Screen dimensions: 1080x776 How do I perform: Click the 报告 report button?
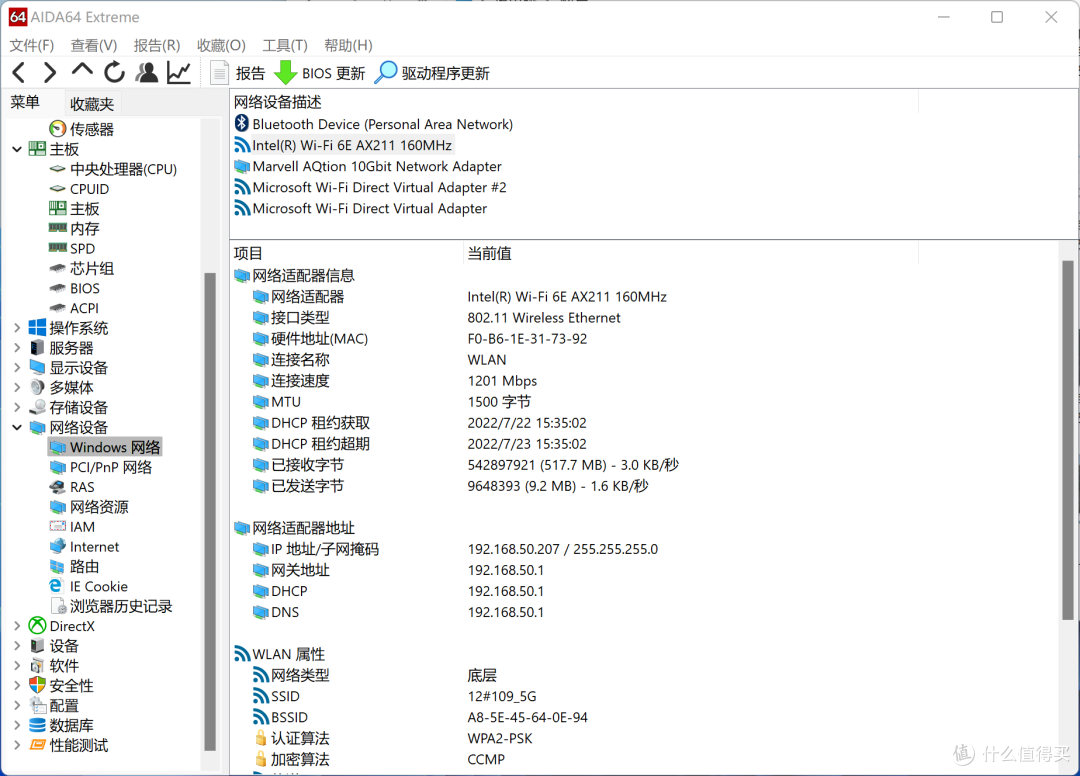point(238,73)
